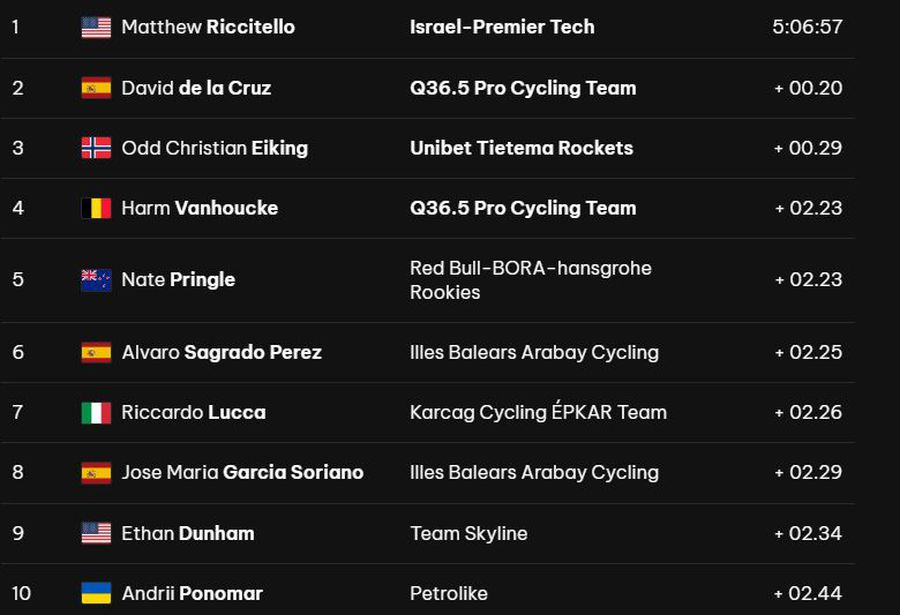Open rider Matthew Riccitello's profile

click(x=208, y=27)
